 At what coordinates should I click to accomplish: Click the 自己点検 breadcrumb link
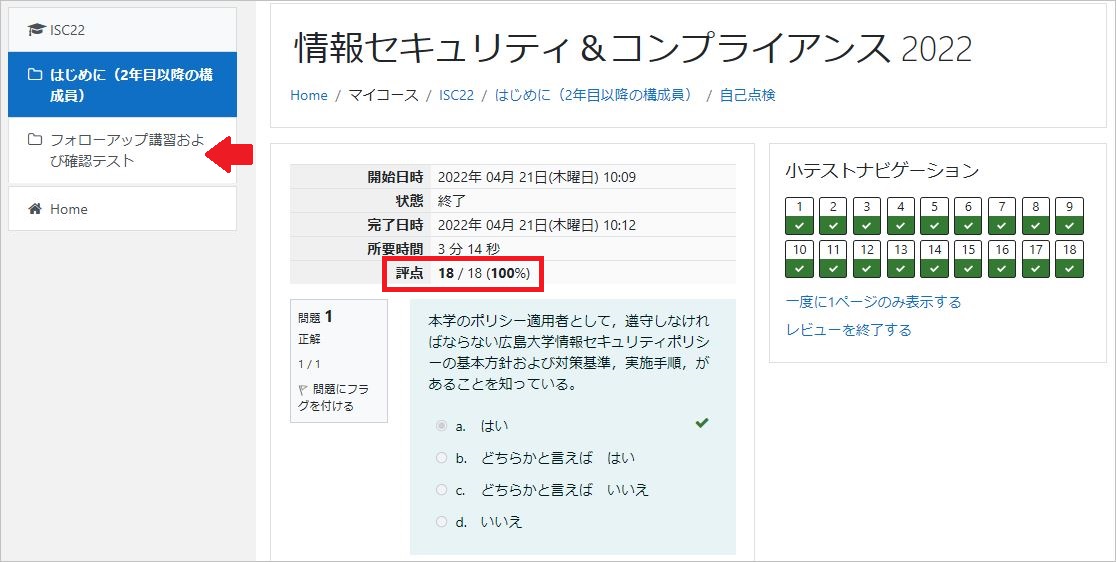tap(747, 95)
